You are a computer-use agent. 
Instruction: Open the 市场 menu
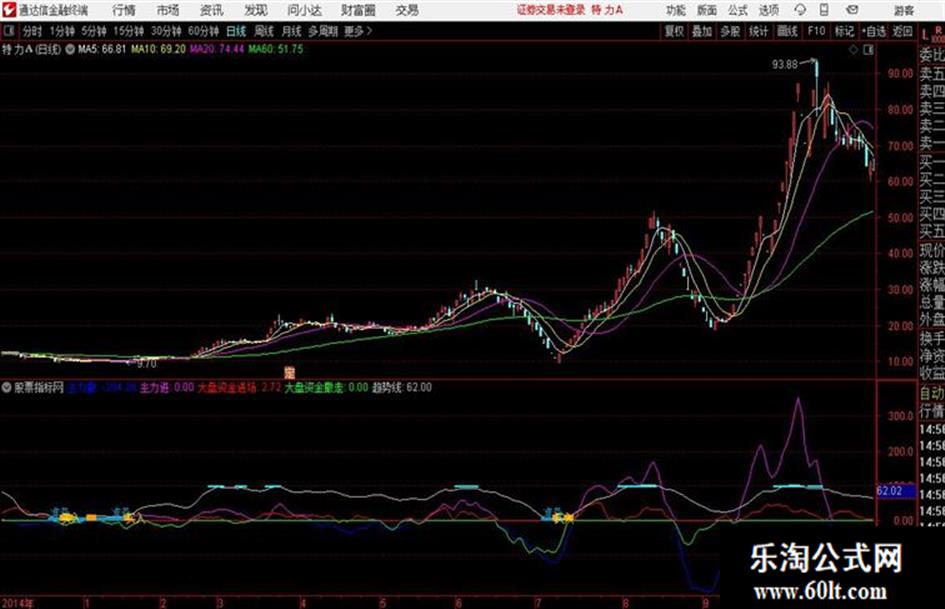pyautogui.click(x=168, y=10)
